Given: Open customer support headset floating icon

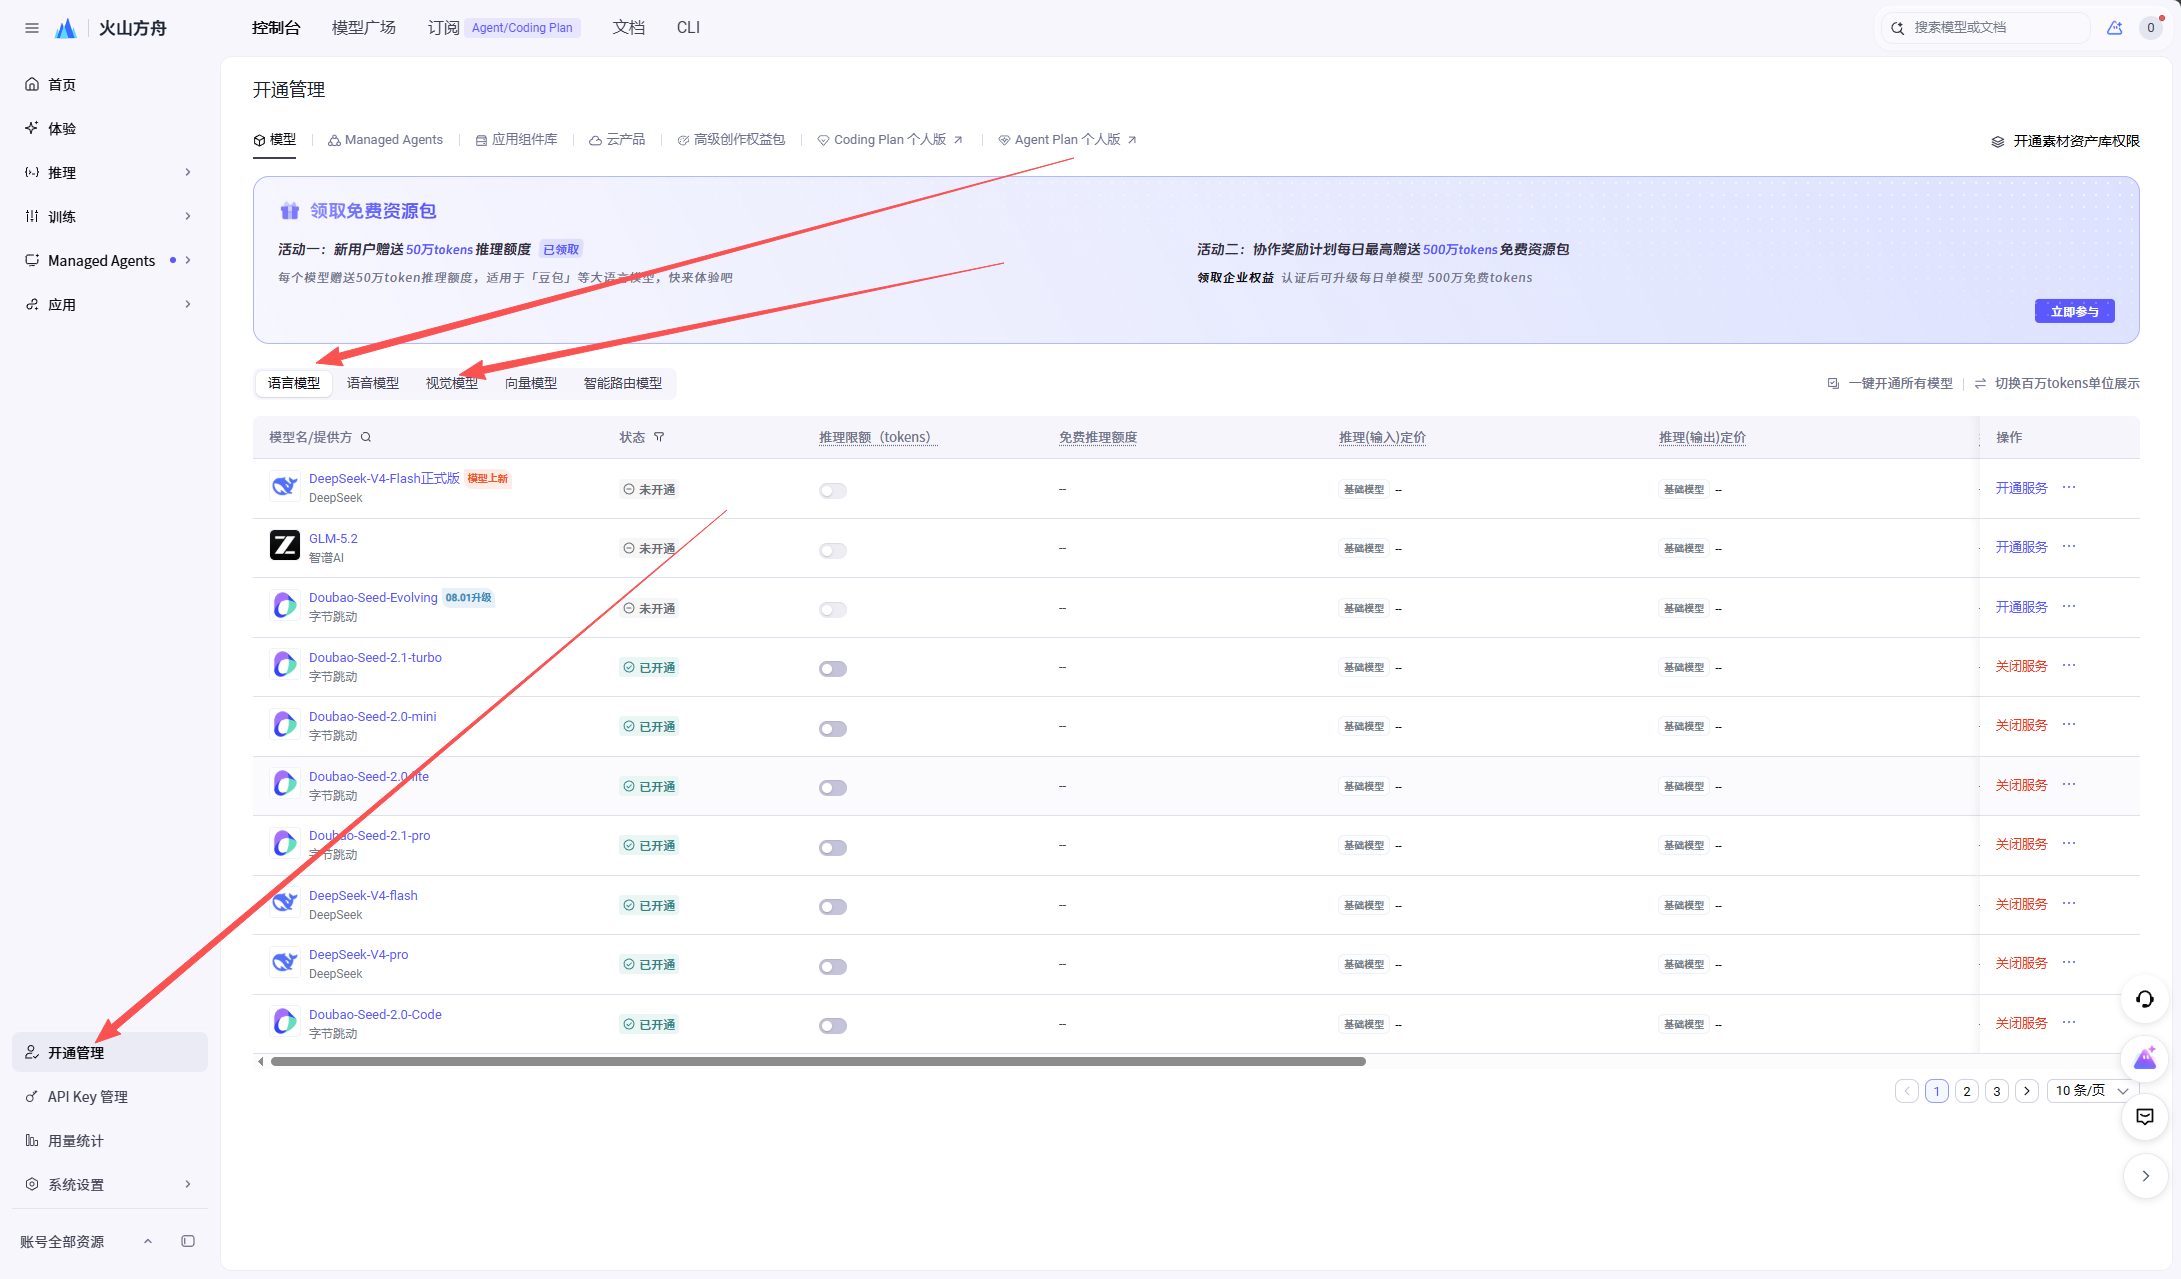Looking at the screenshot, I should (x=2145, y=999).
